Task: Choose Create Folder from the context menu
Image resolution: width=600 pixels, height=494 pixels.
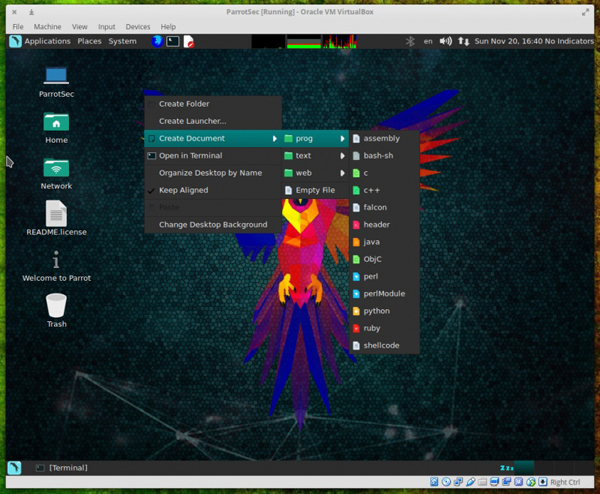Action: tap(213, 104)
